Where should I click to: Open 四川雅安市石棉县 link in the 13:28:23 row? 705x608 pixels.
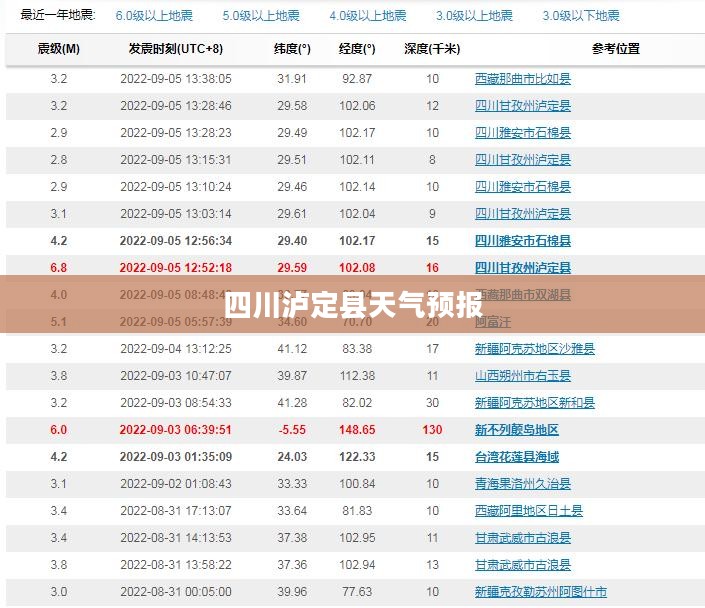[523, 133]
